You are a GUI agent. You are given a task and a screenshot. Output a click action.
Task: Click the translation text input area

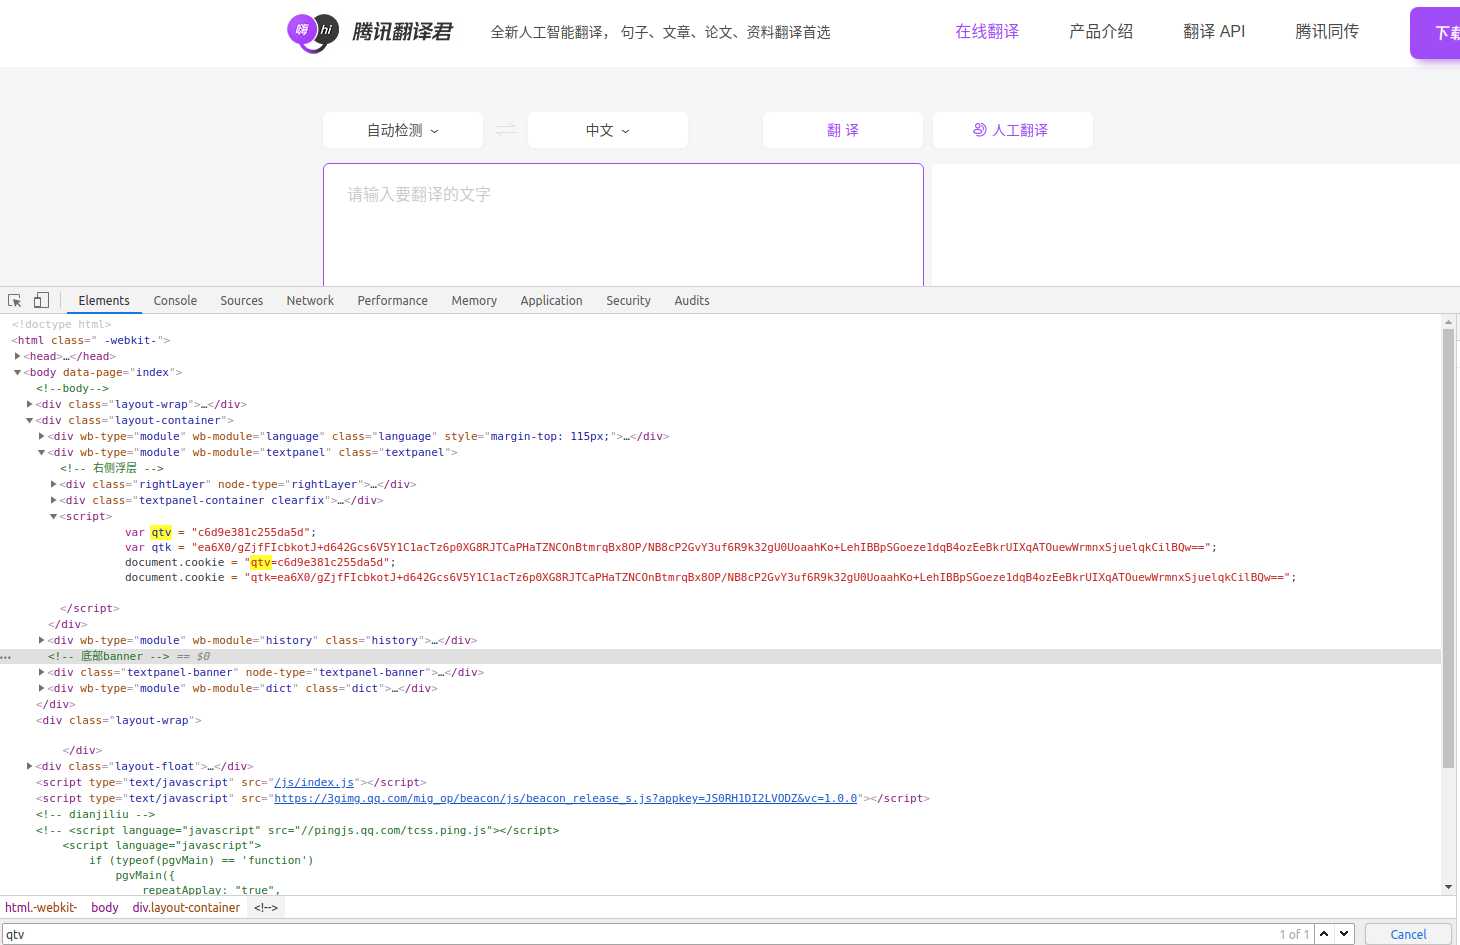click(x=623, y=225)
